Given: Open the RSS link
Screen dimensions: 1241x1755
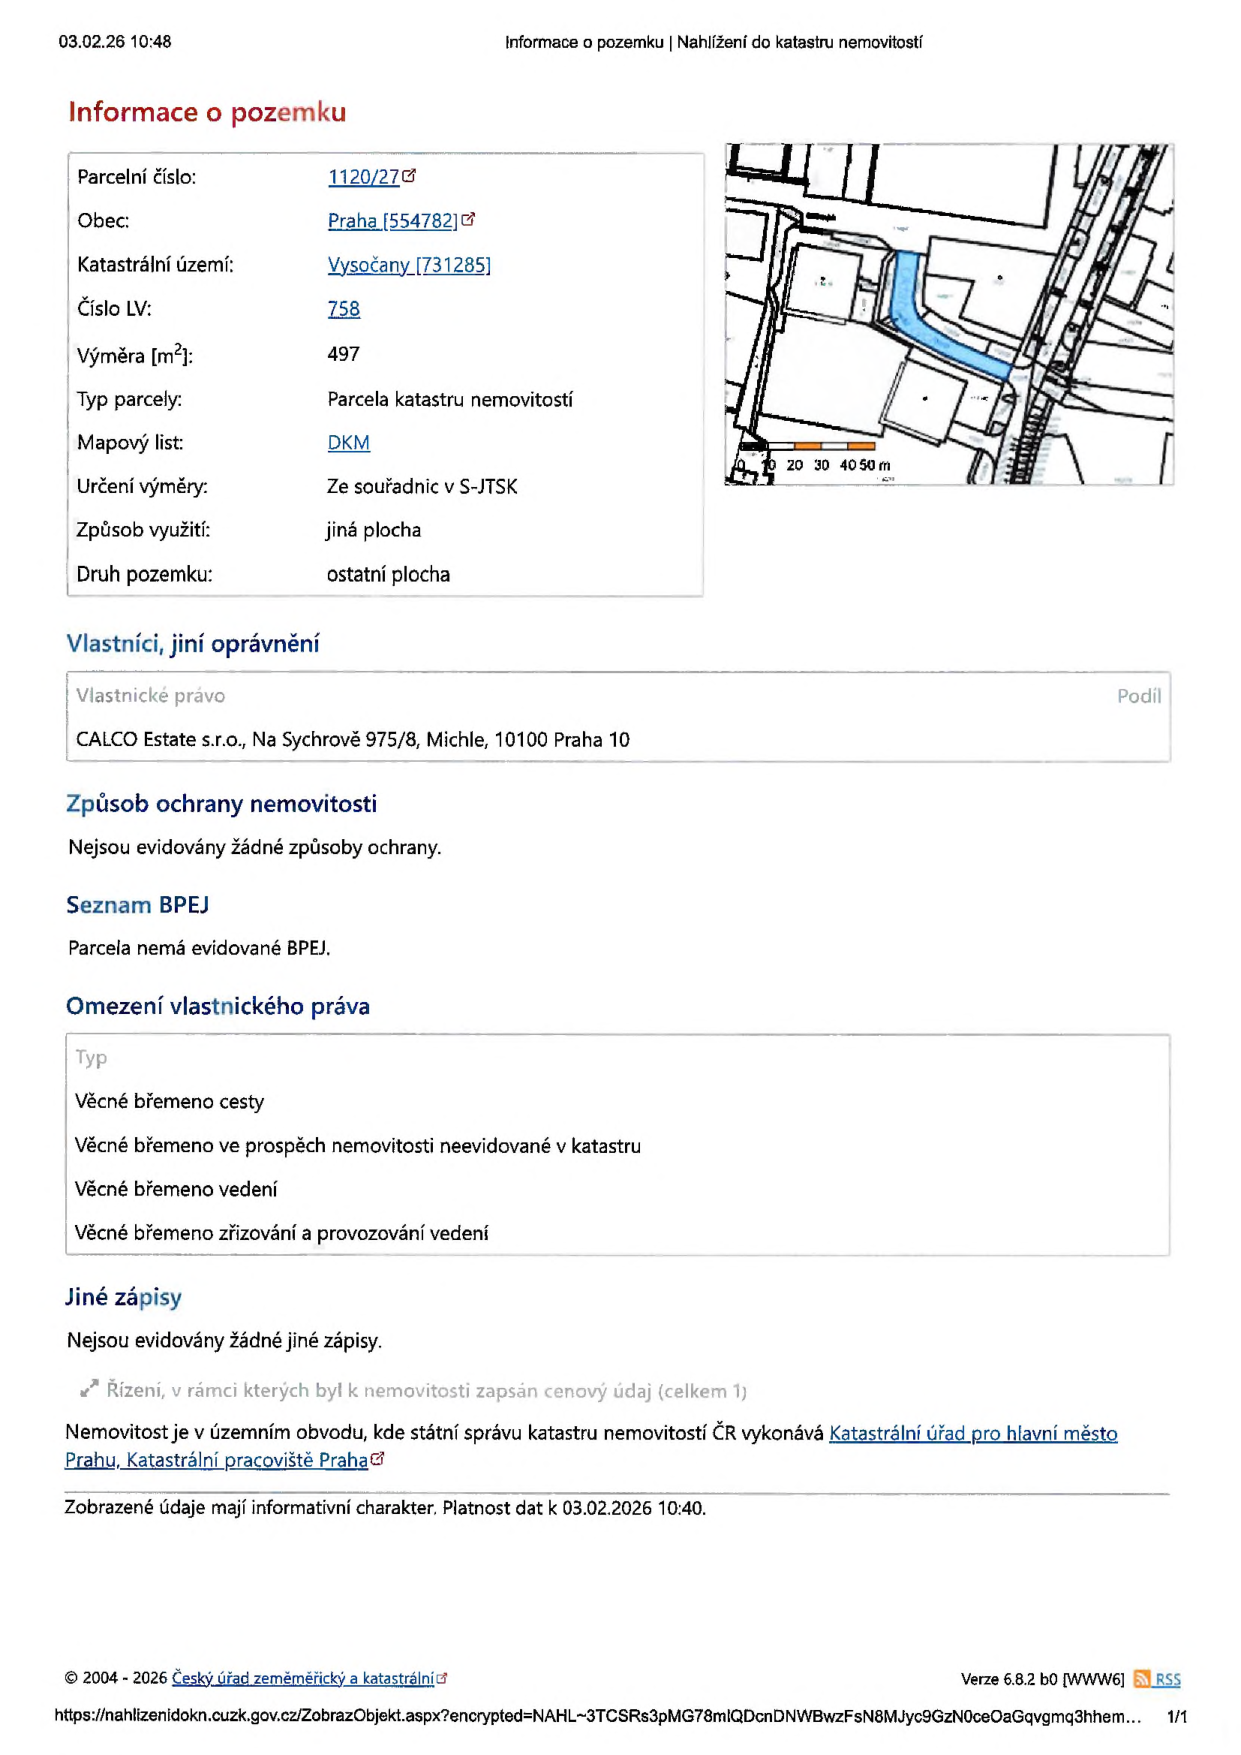Looking at the screenshot, I should point(1168,1680).
